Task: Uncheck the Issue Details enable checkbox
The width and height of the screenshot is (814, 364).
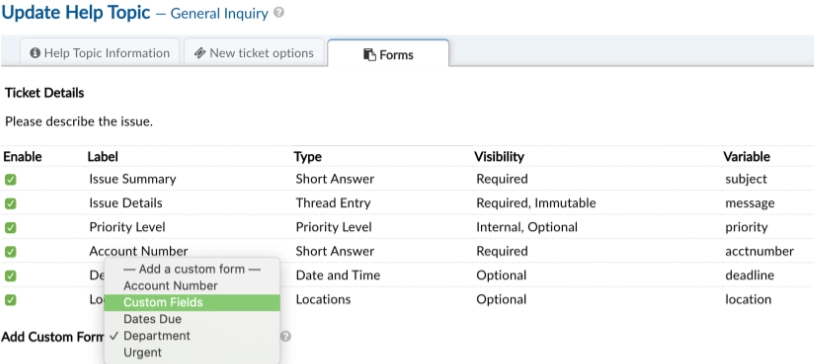Action: (10, 204)
